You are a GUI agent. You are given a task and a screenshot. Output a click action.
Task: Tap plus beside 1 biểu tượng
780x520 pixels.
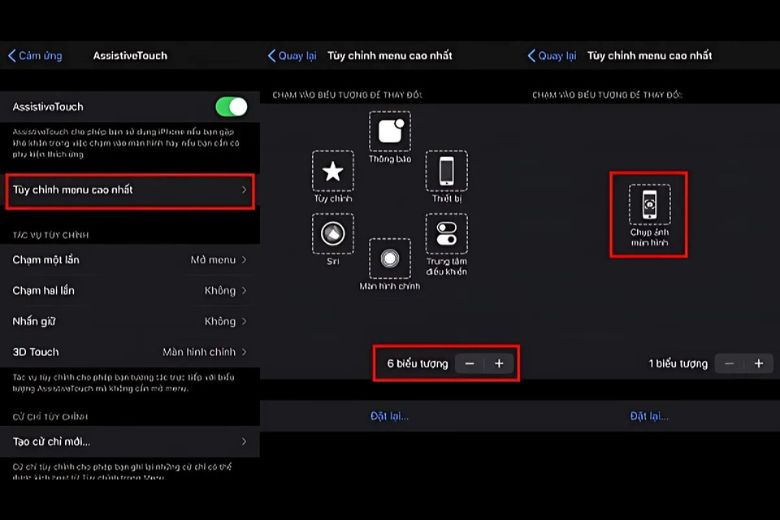(759, 364)
